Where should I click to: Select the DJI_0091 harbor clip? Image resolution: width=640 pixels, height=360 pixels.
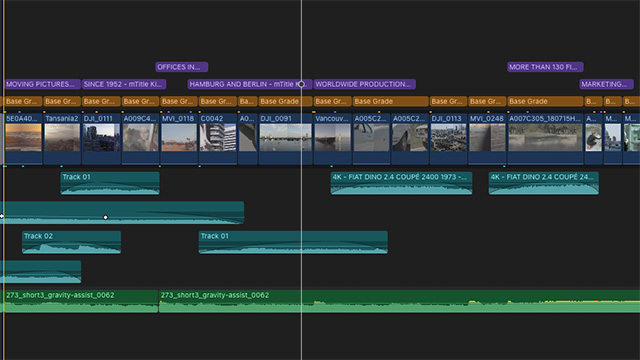coord(286,139)
